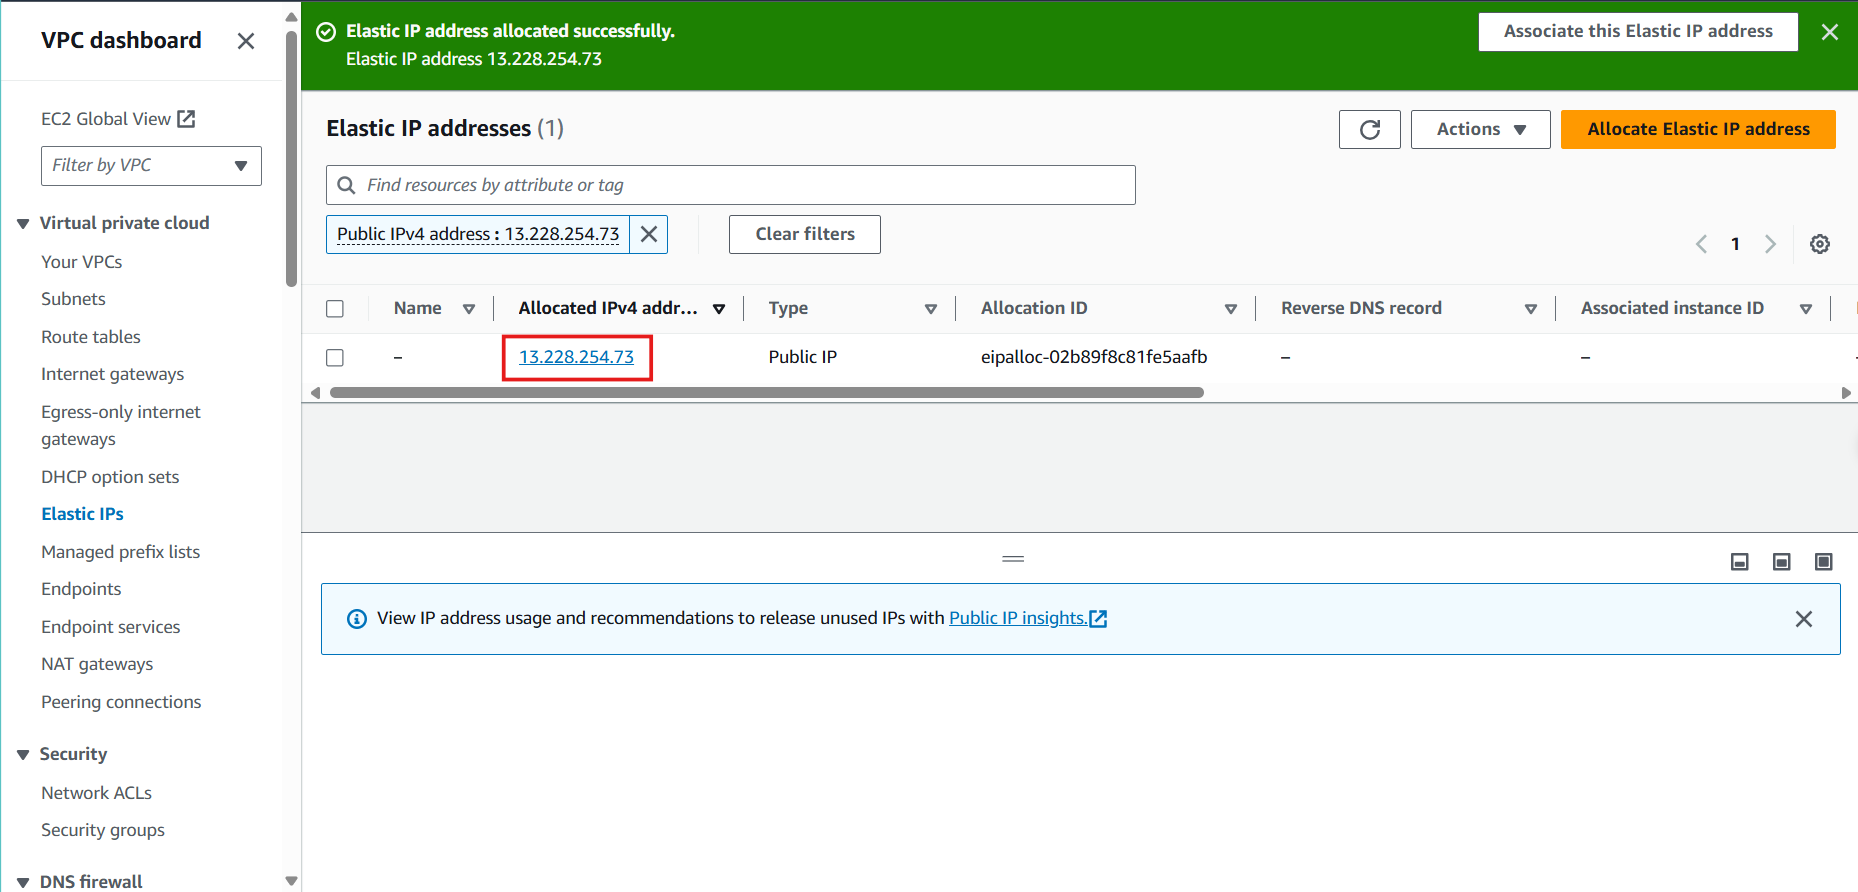The height and width of the screenshot is (892, 1858).
Task: Open Egress-only internet gateways
Action: point(121,425)
